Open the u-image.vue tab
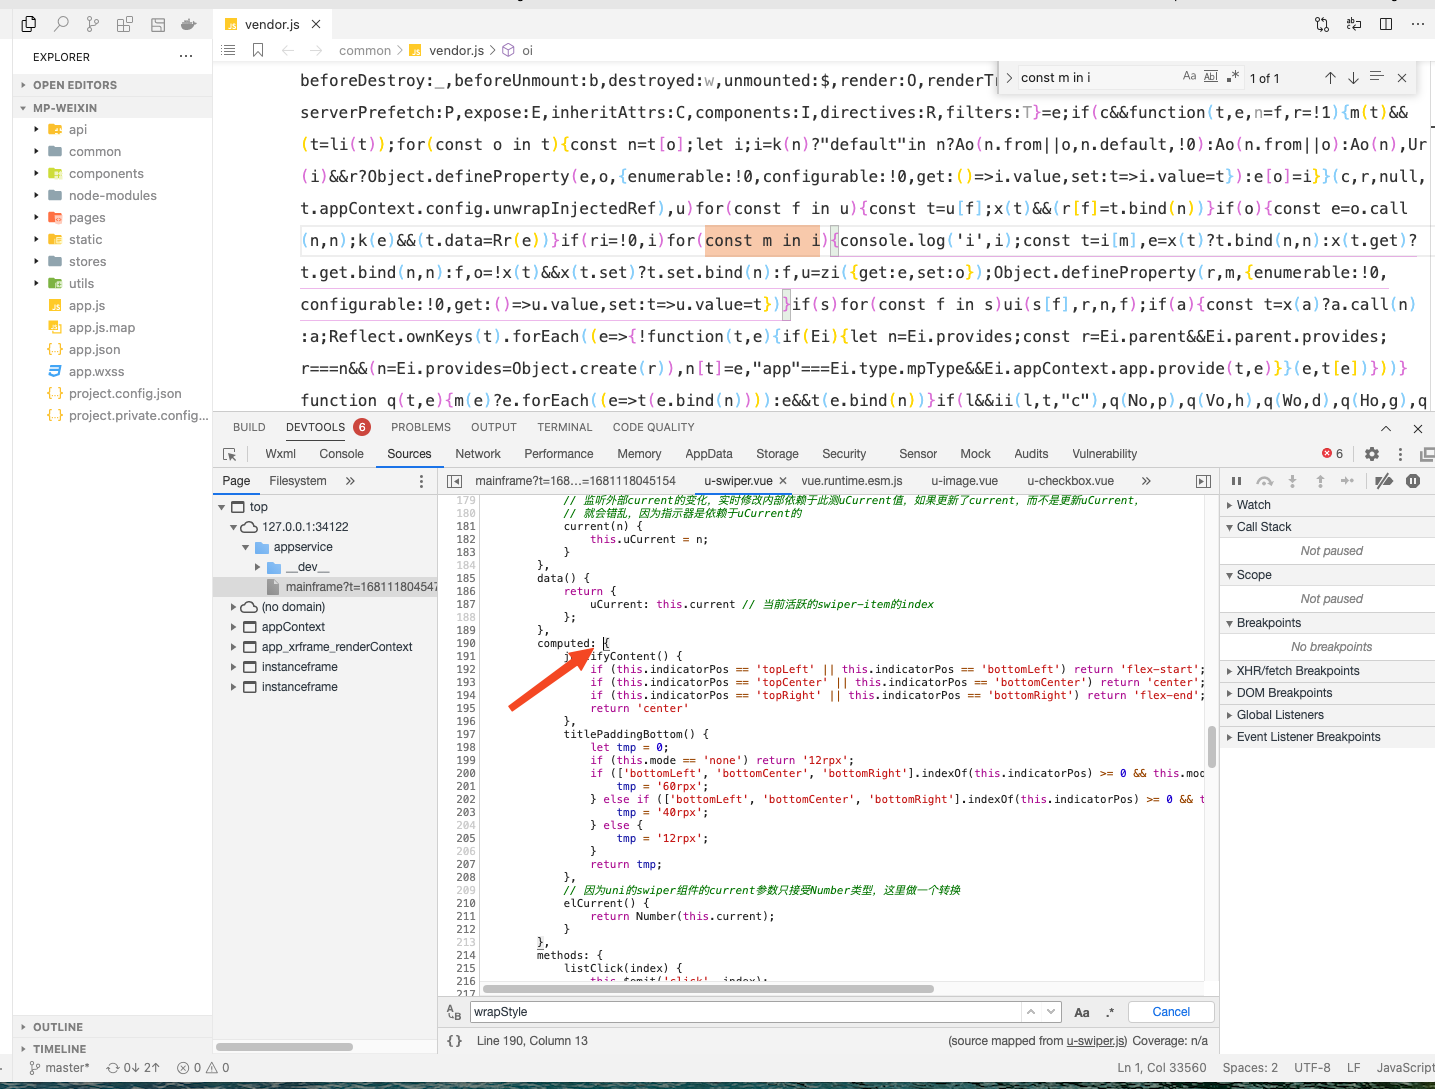1435x1089 pixels. coord(963,480)
